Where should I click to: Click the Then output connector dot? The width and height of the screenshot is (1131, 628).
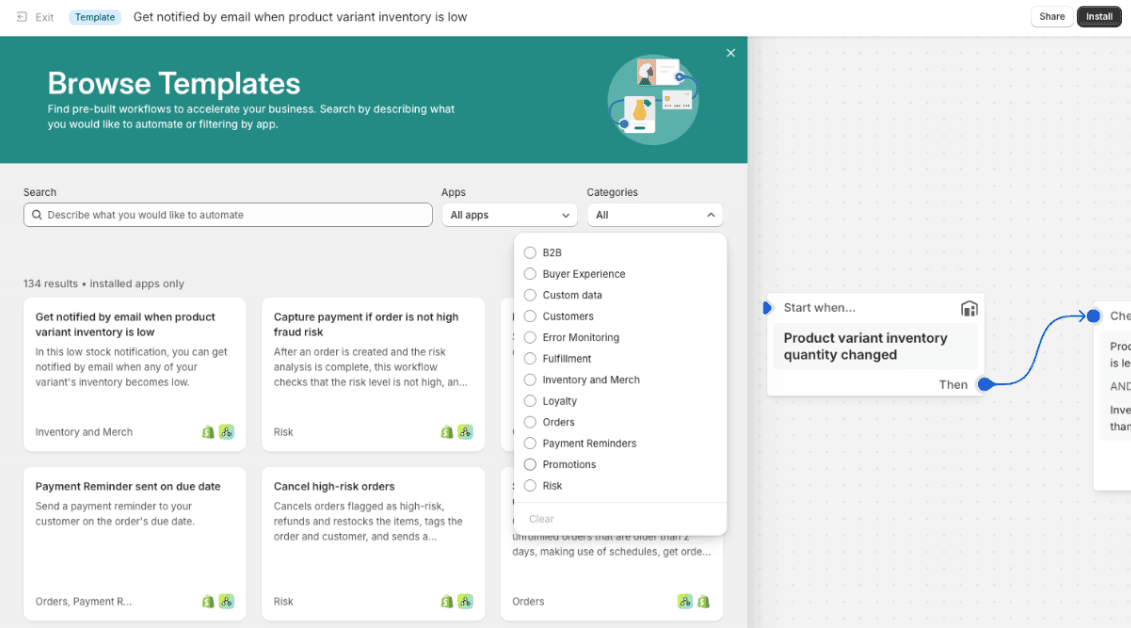pos(984,384)
